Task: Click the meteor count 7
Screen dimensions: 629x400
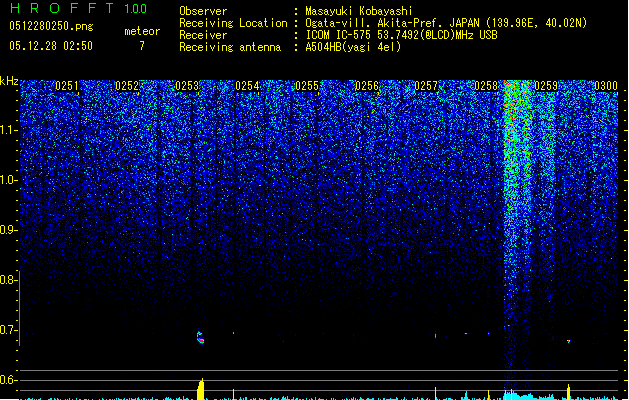Action: point(142,46)
